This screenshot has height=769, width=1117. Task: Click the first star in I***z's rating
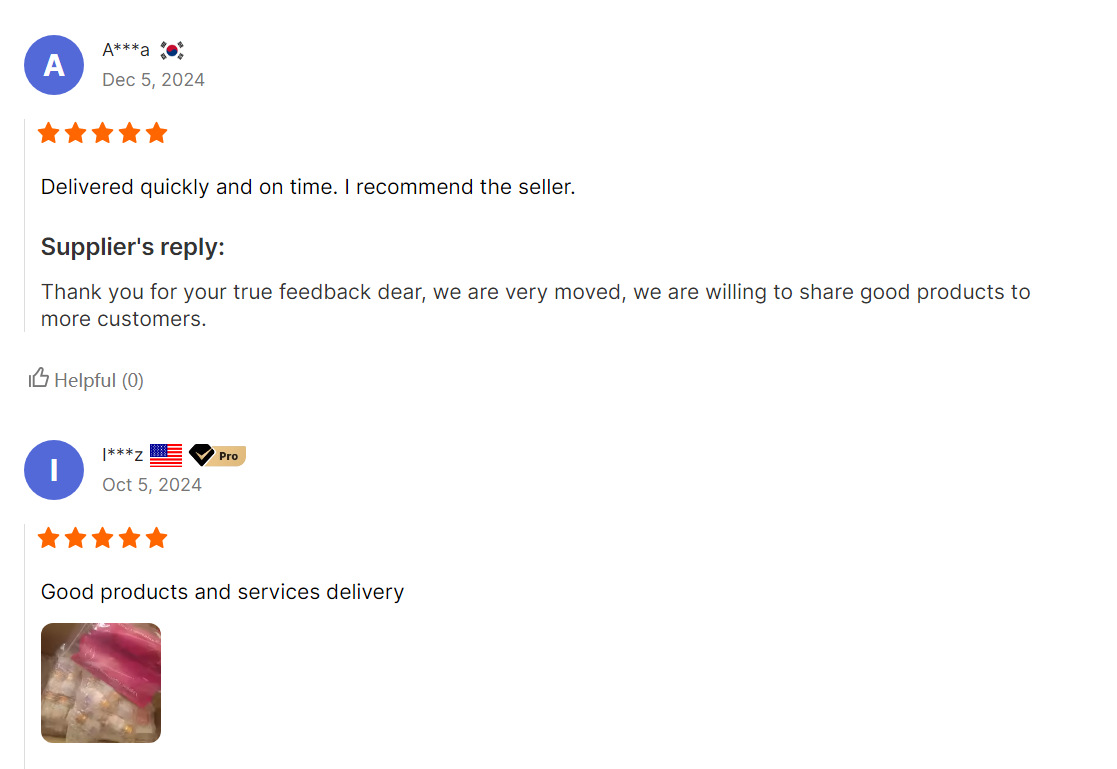(48, 538)
